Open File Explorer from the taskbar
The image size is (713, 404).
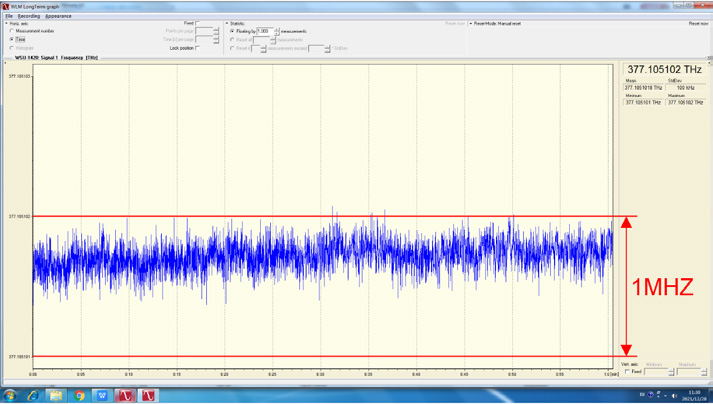coord(56,396)
